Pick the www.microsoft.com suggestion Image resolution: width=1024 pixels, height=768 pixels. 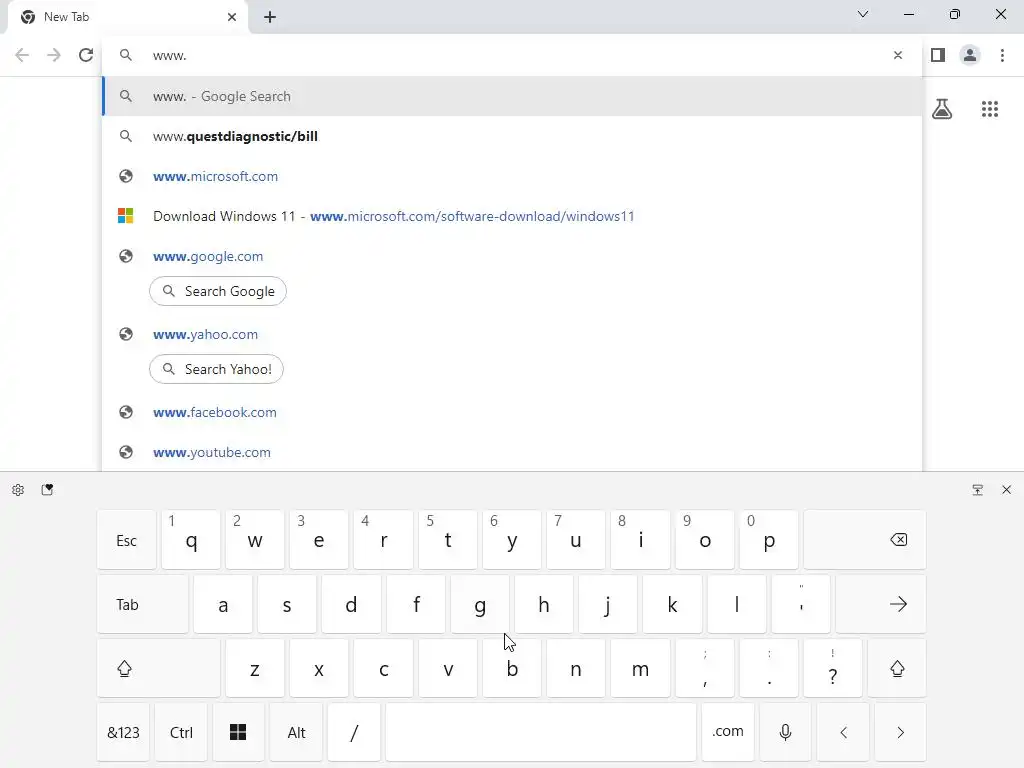pyautogui.click(x=513, y=176)
